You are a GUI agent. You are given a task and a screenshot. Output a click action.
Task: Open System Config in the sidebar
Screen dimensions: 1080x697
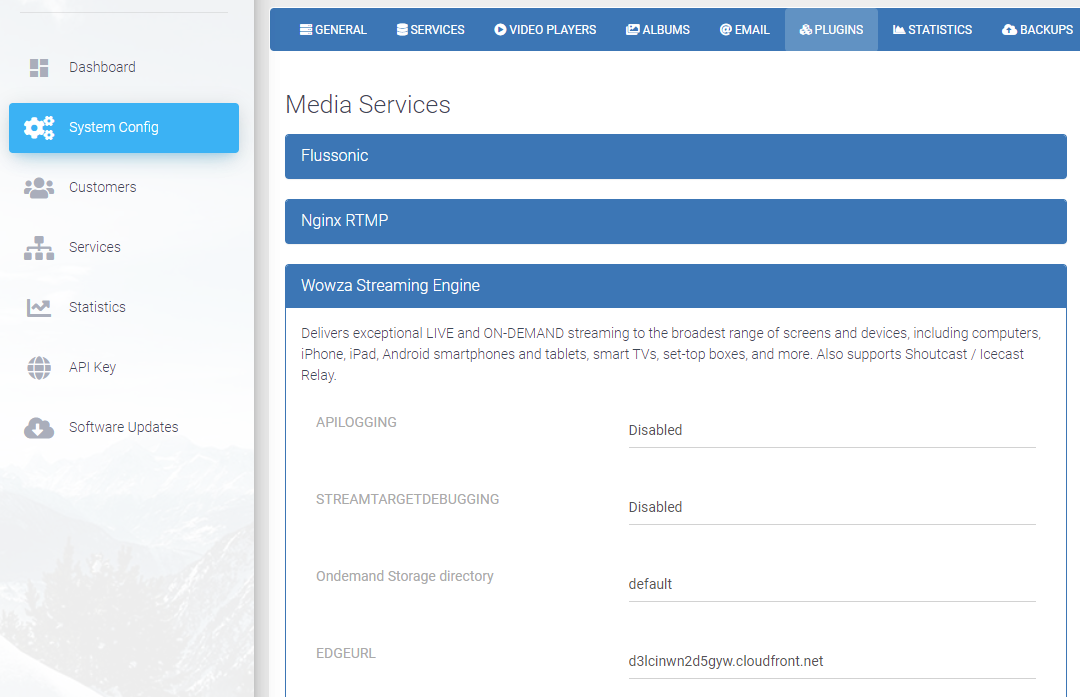click(124, 128)
